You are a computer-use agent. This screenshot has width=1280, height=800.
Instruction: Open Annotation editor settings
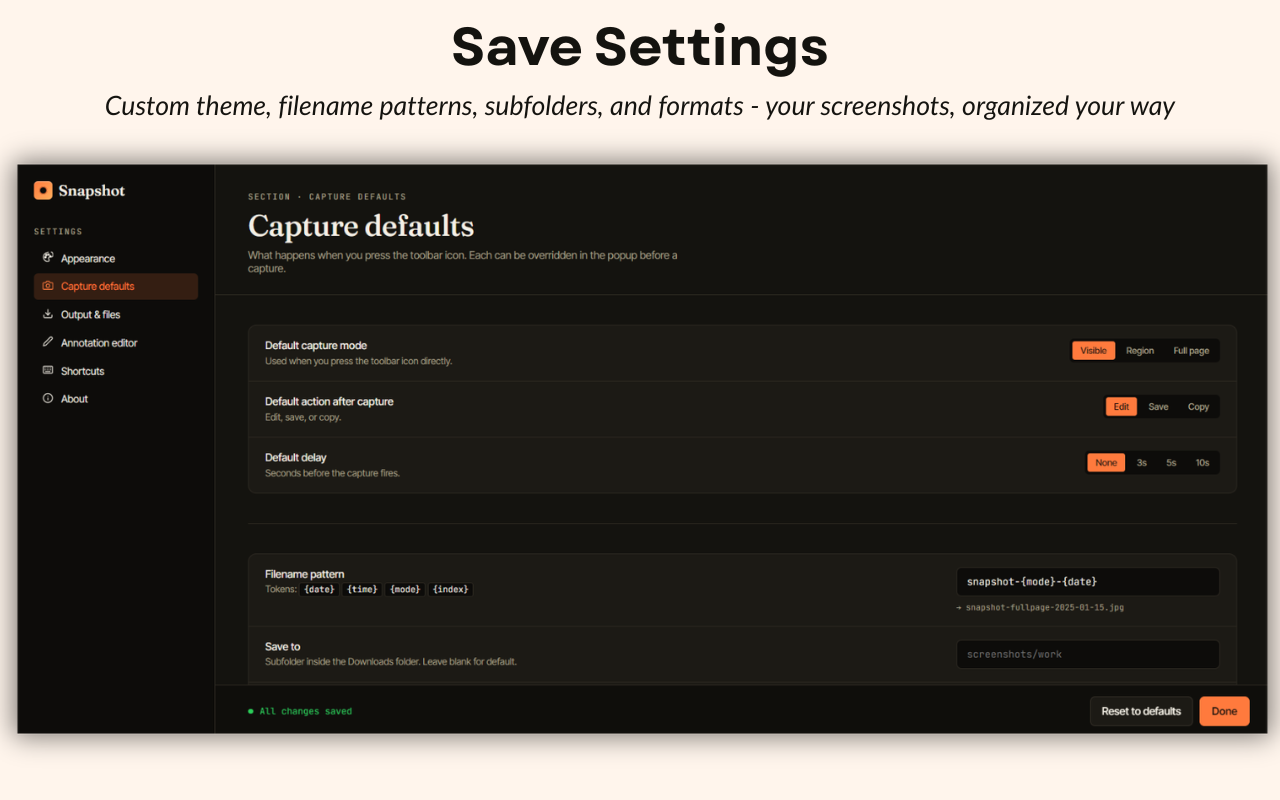click(x=116, y=342)
